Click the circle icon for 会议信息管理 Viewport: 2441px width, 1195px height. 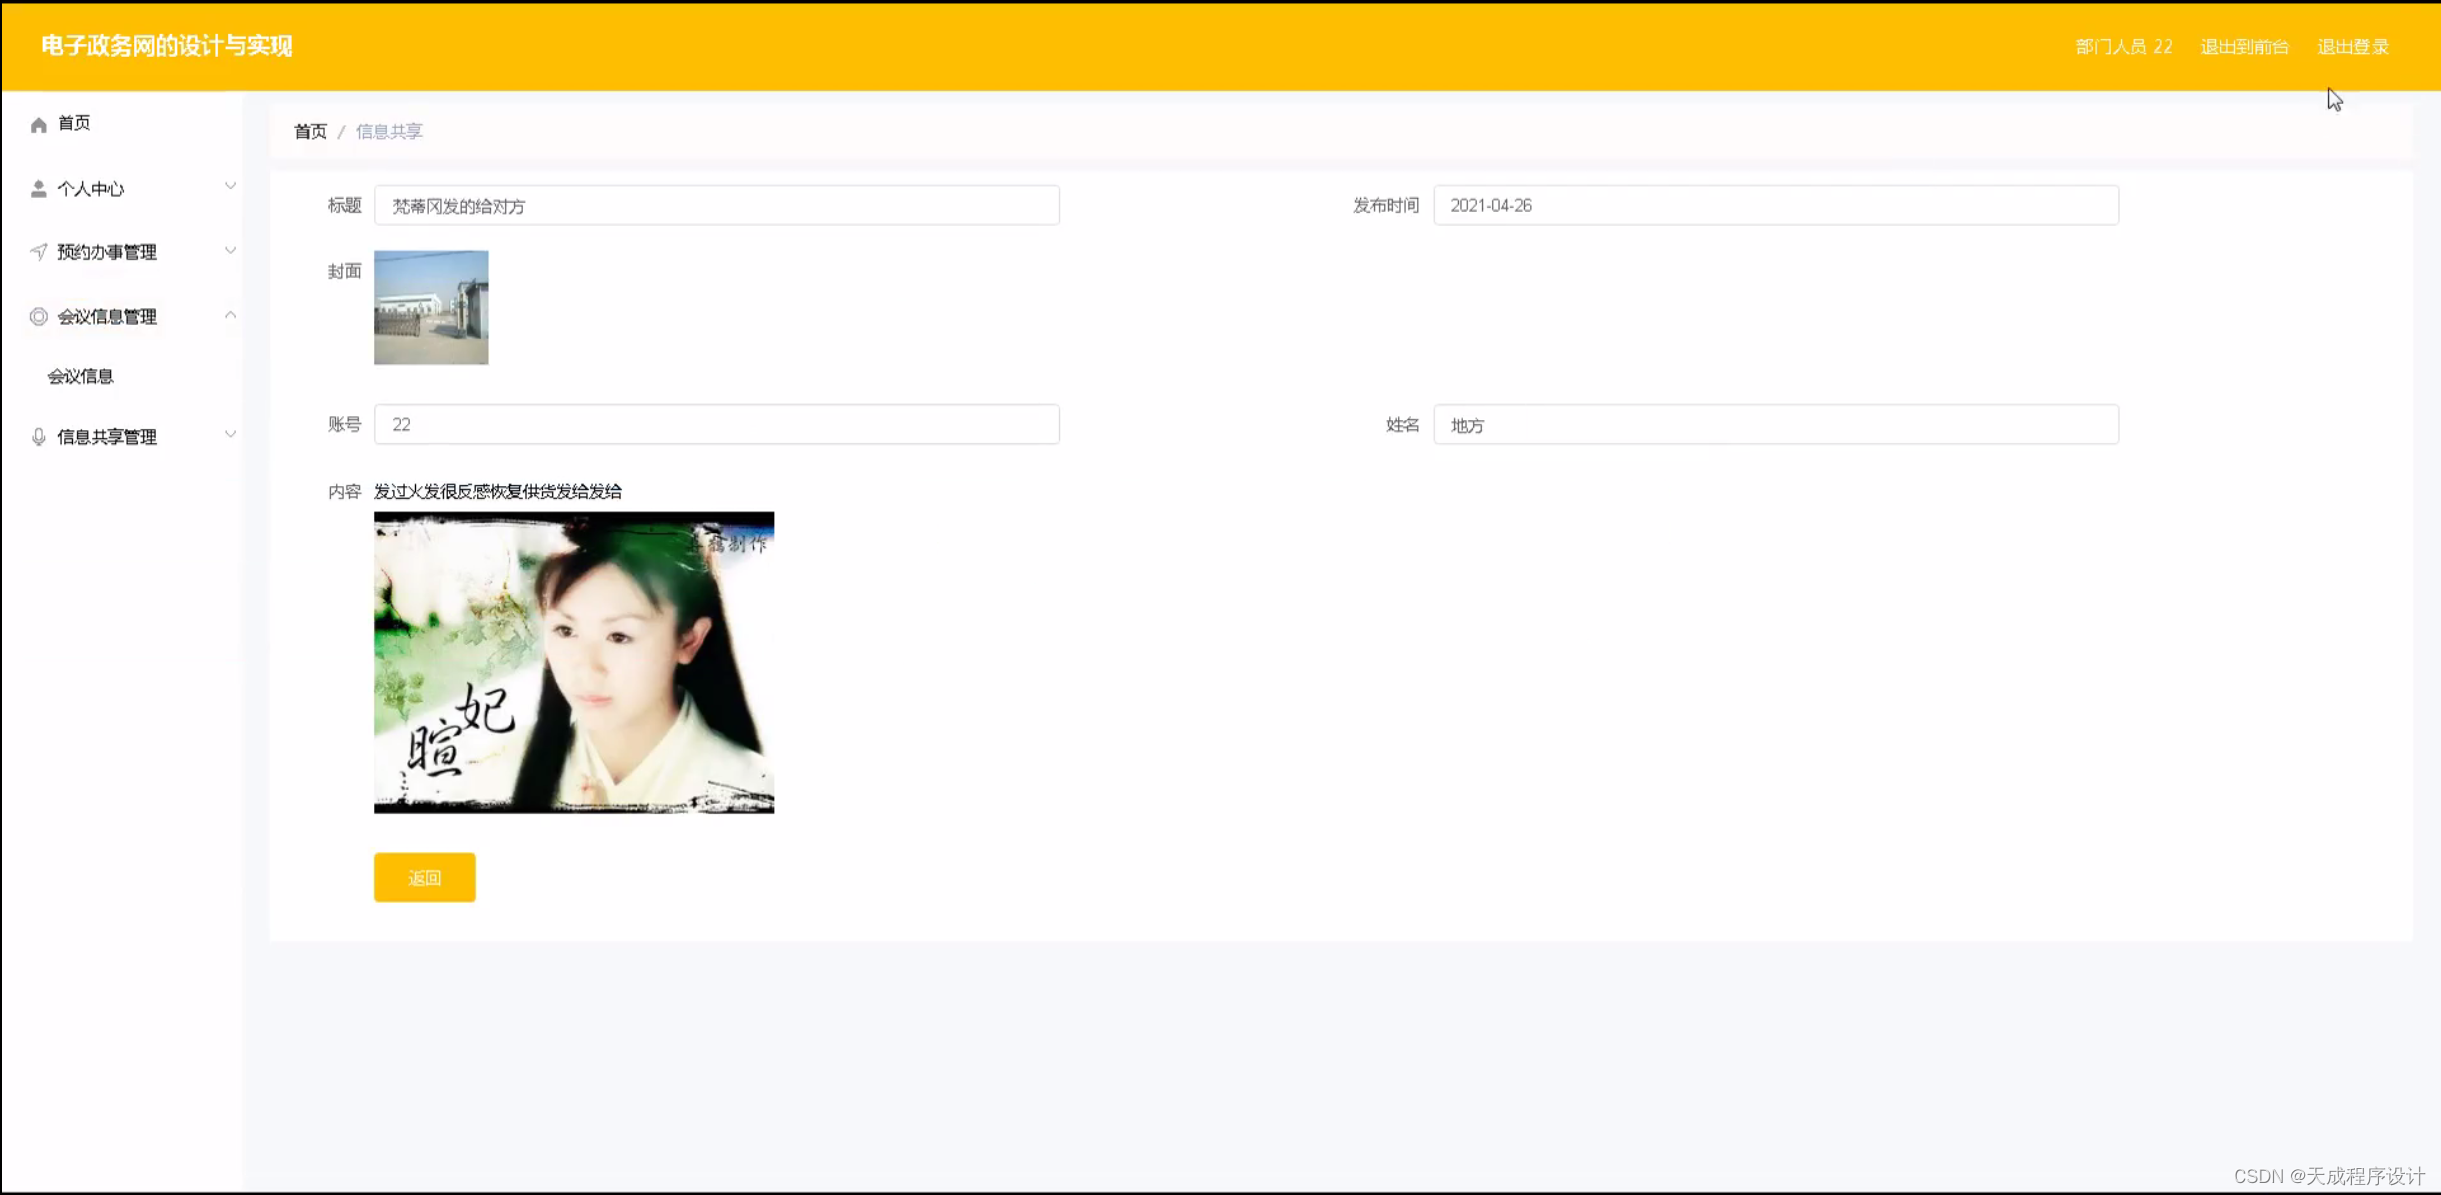[39, 317]
